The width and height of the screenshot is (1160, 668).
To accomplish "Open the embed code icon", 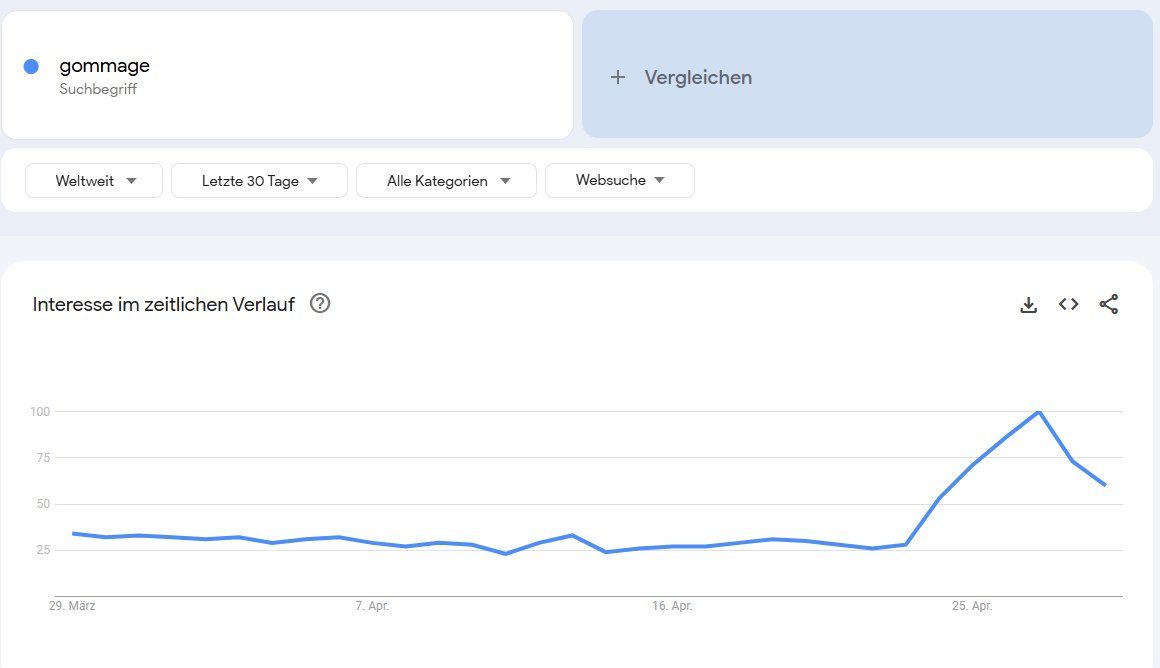I will tap(1068, 304).
